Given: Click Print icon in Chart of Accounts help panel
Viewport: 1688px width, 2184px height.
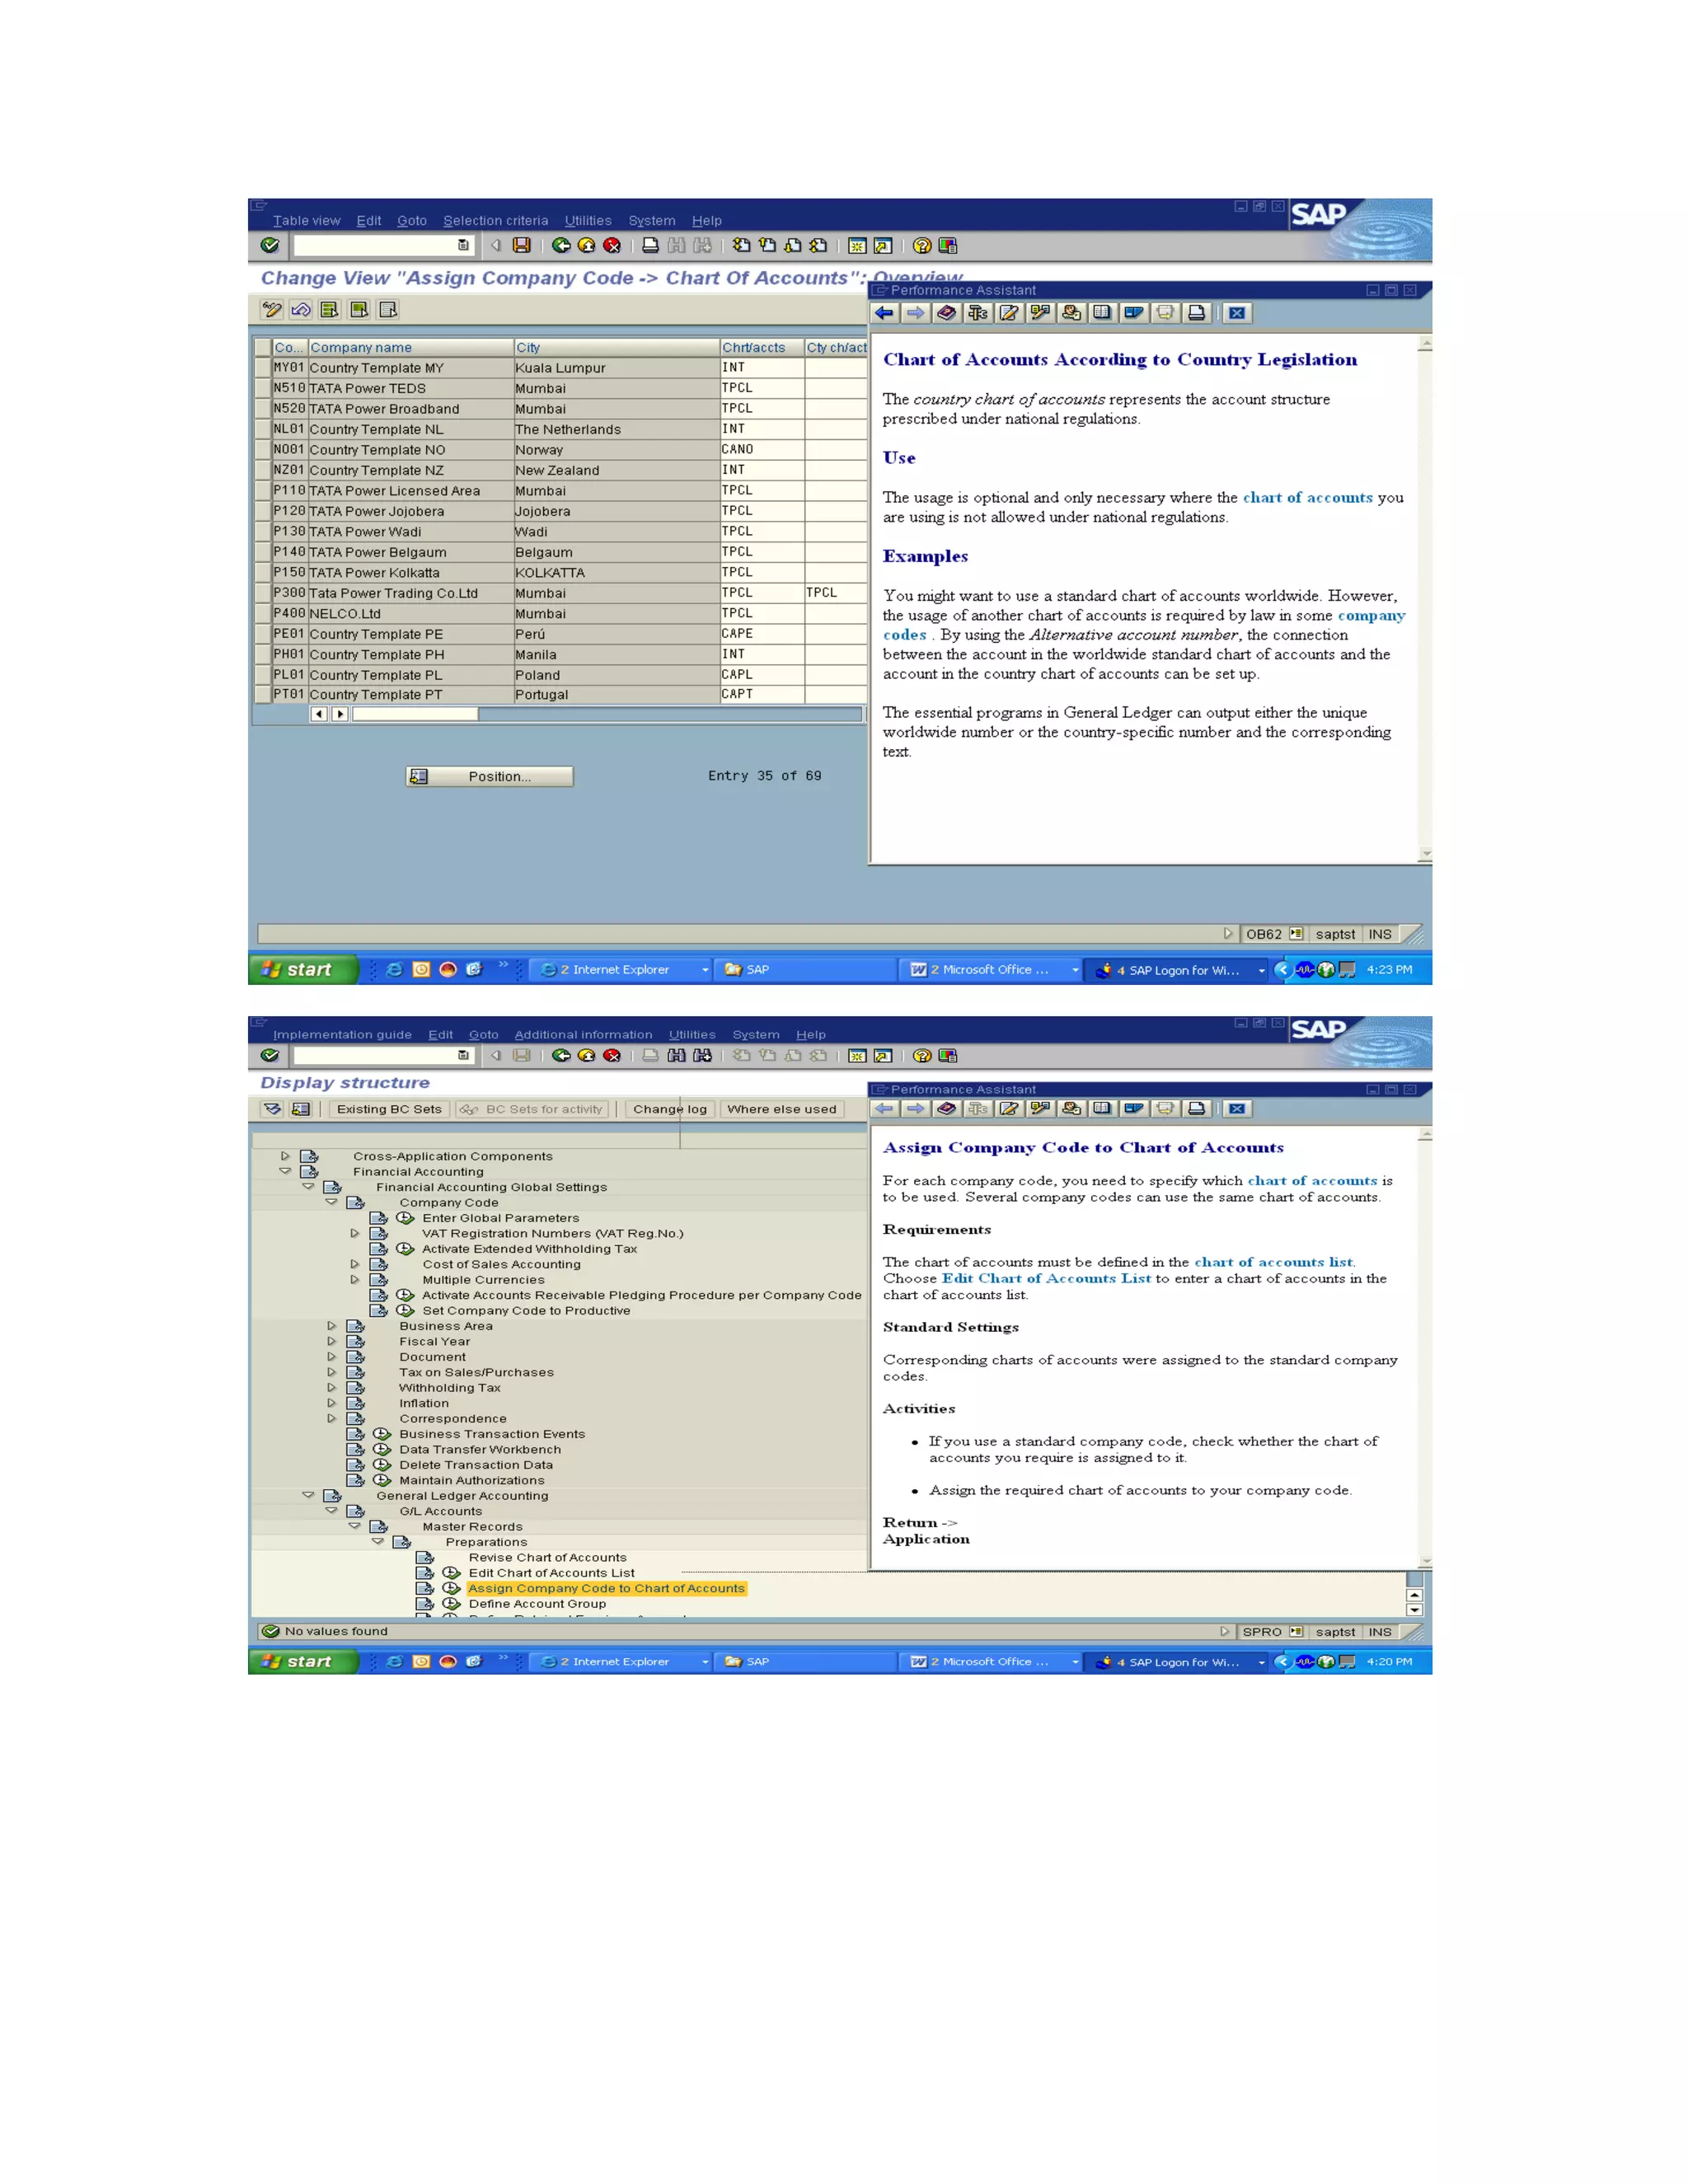Looking at the screenshot, I should 1196,313.
